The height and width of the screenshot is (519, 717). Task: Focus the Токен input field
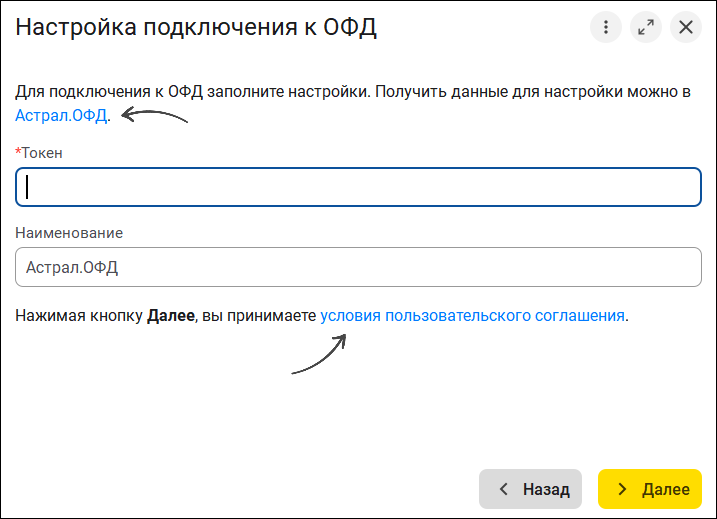click(x=358, y=187)
